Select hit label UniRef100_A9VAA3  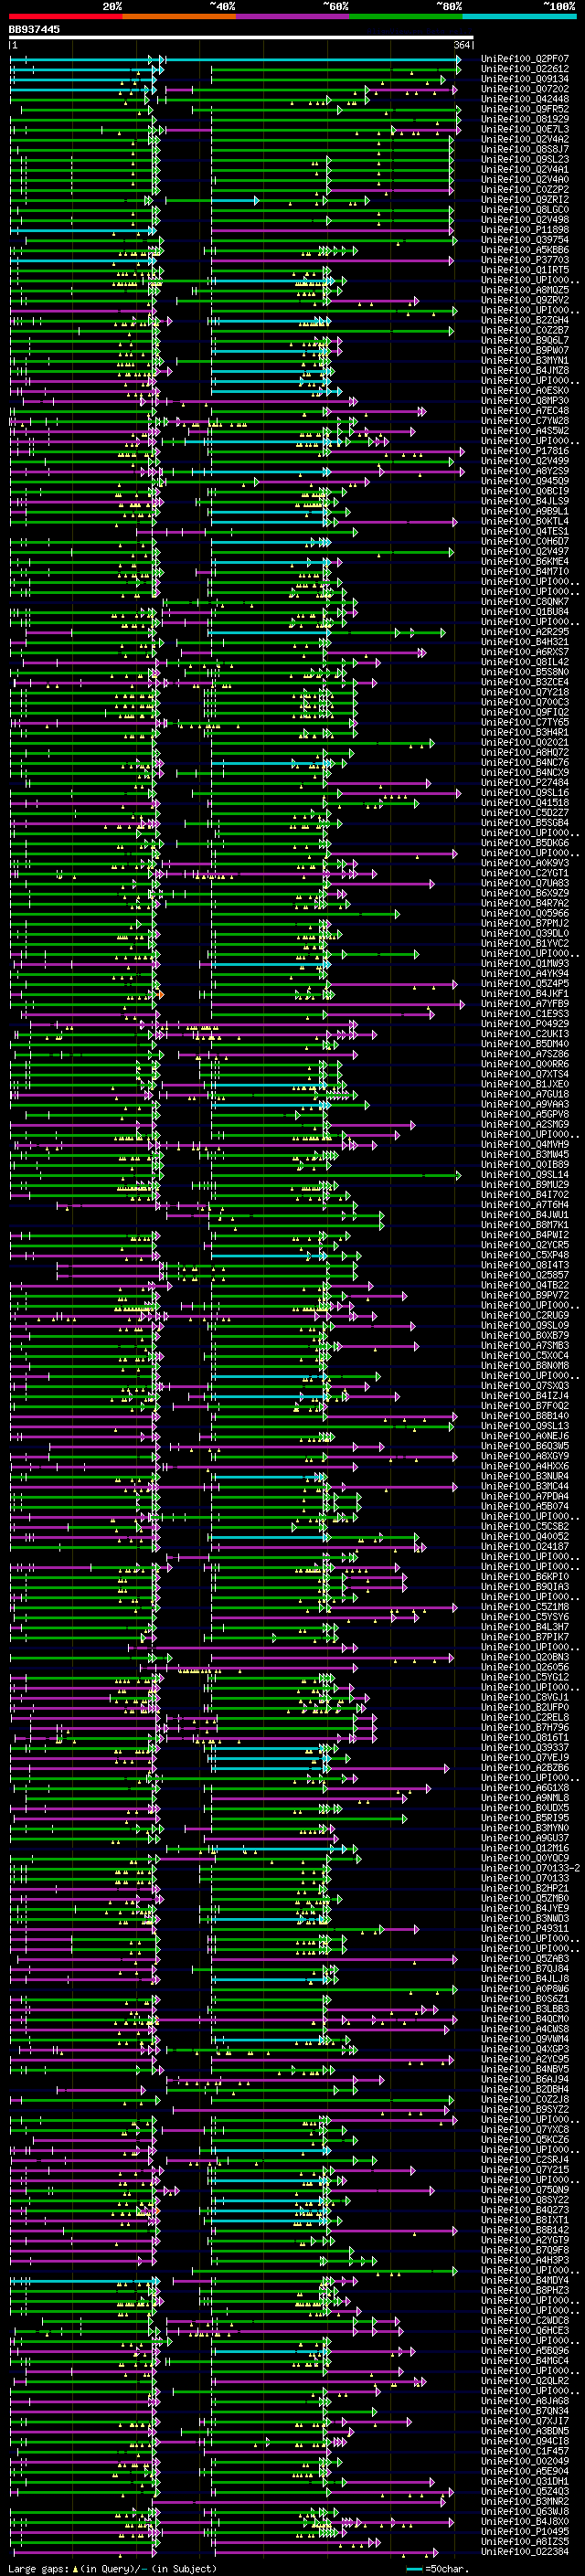(525, 1104)
